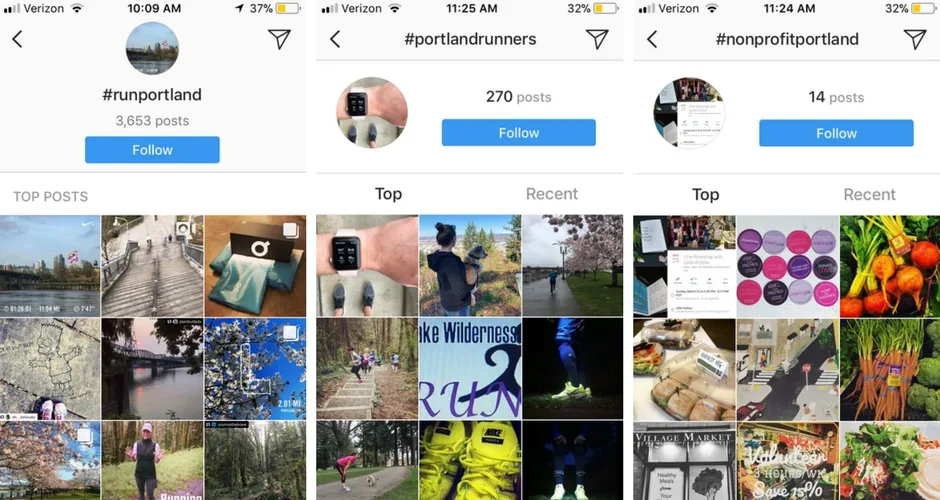Switch to Recent tab under #nonprofitportland
The width and height of the screenshot is (940, 500).
click(x=869, y=194)
